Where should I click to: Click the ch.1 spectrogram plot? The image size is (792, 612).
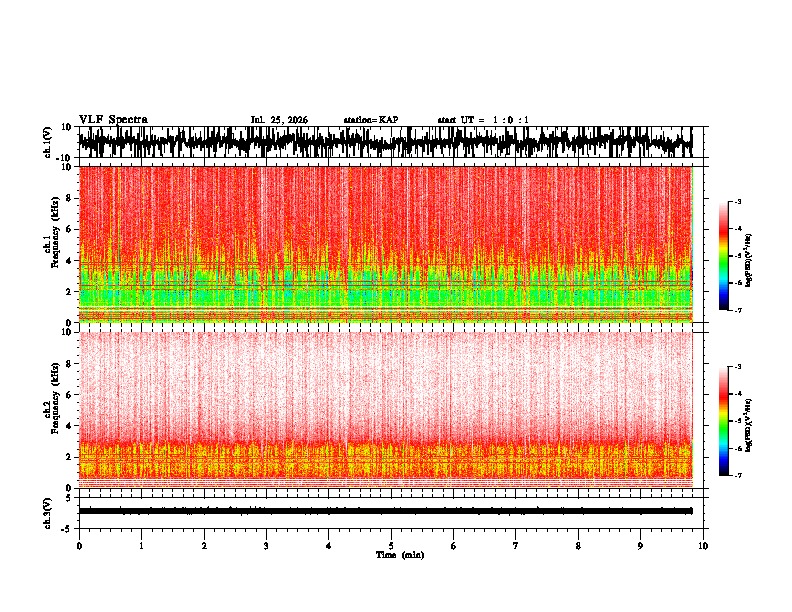385,244
